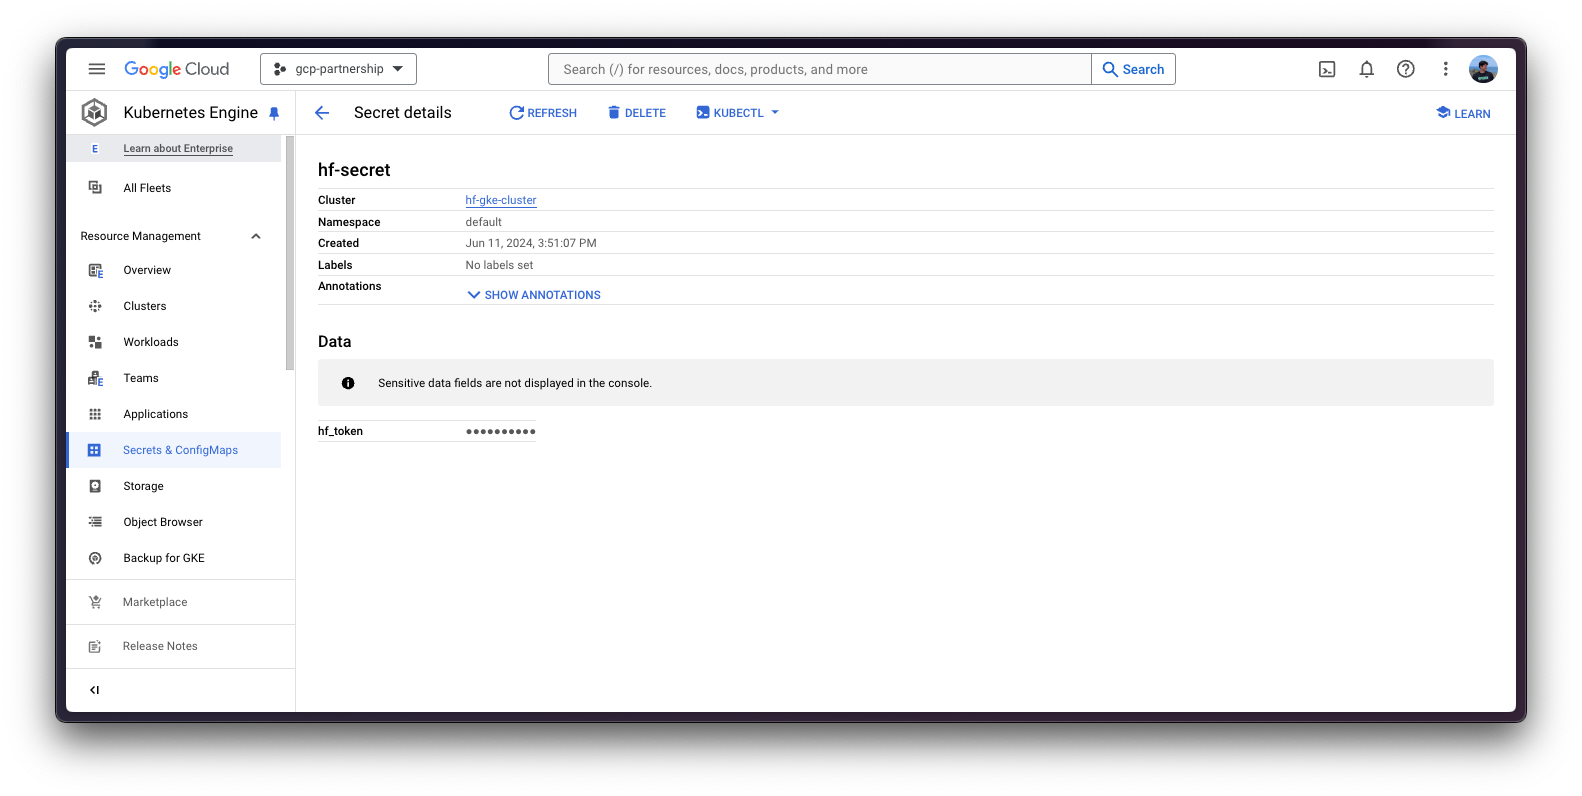The width and height of the screenshot is (1582, 796).
Task: Click the Release Notes icon
Action: click(95, 646)
